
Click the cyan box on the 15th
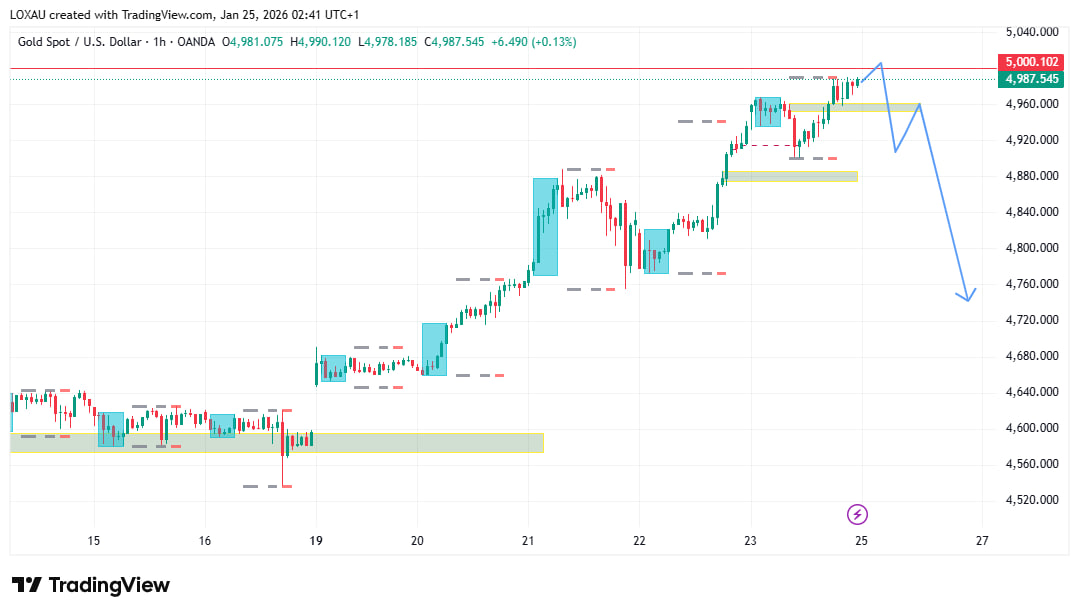111,429
